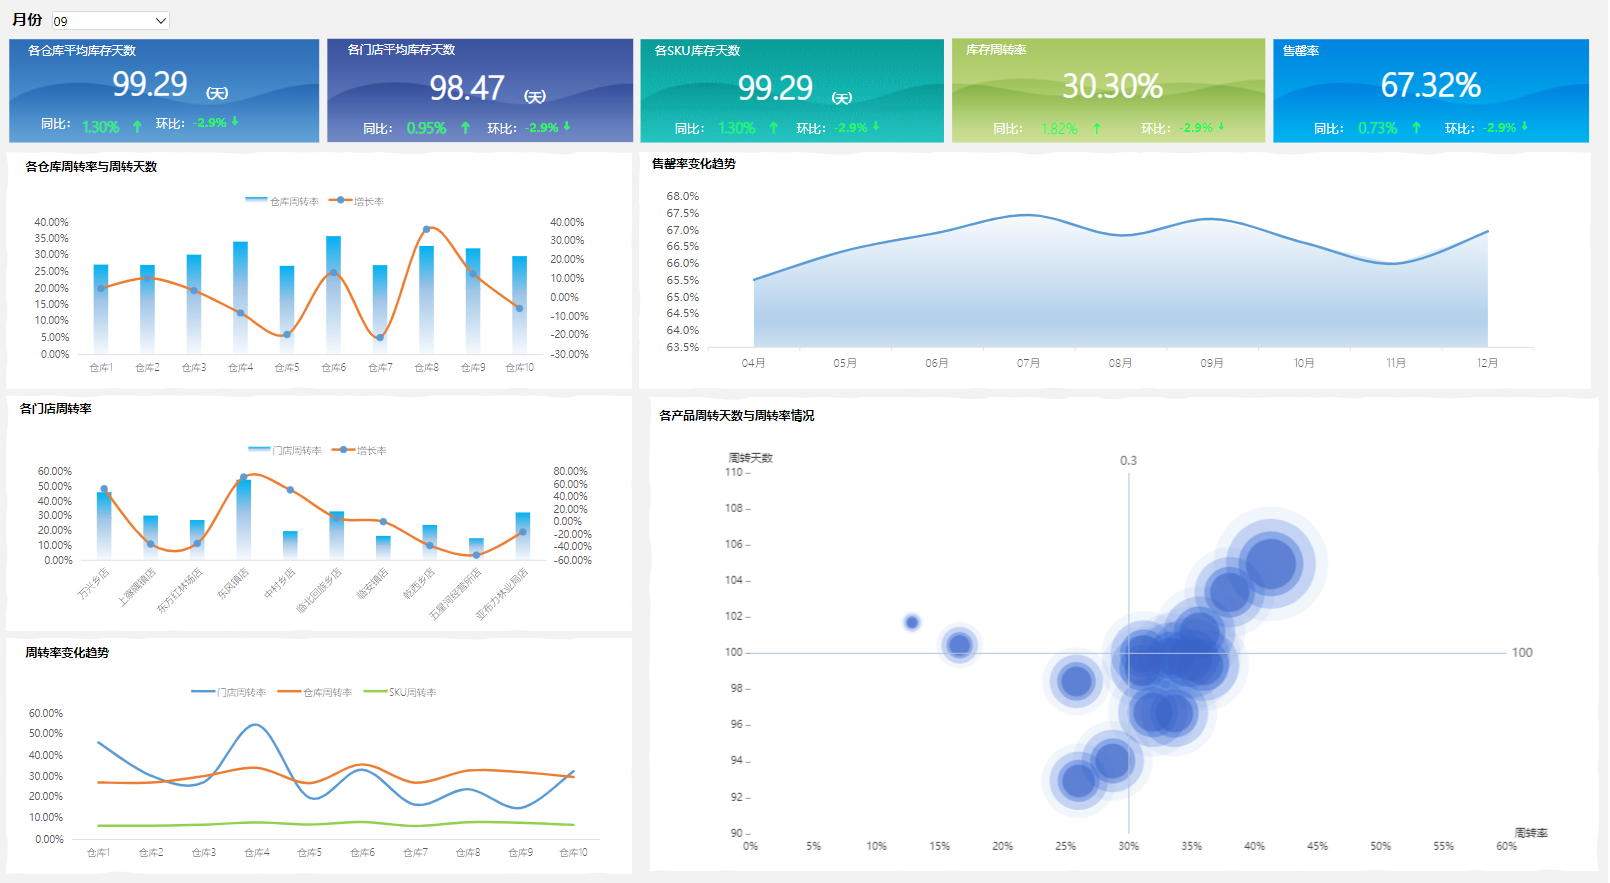1610x883 pixels.
Task: Click the 各门店周转率 chart title
Action: point(56,409)
